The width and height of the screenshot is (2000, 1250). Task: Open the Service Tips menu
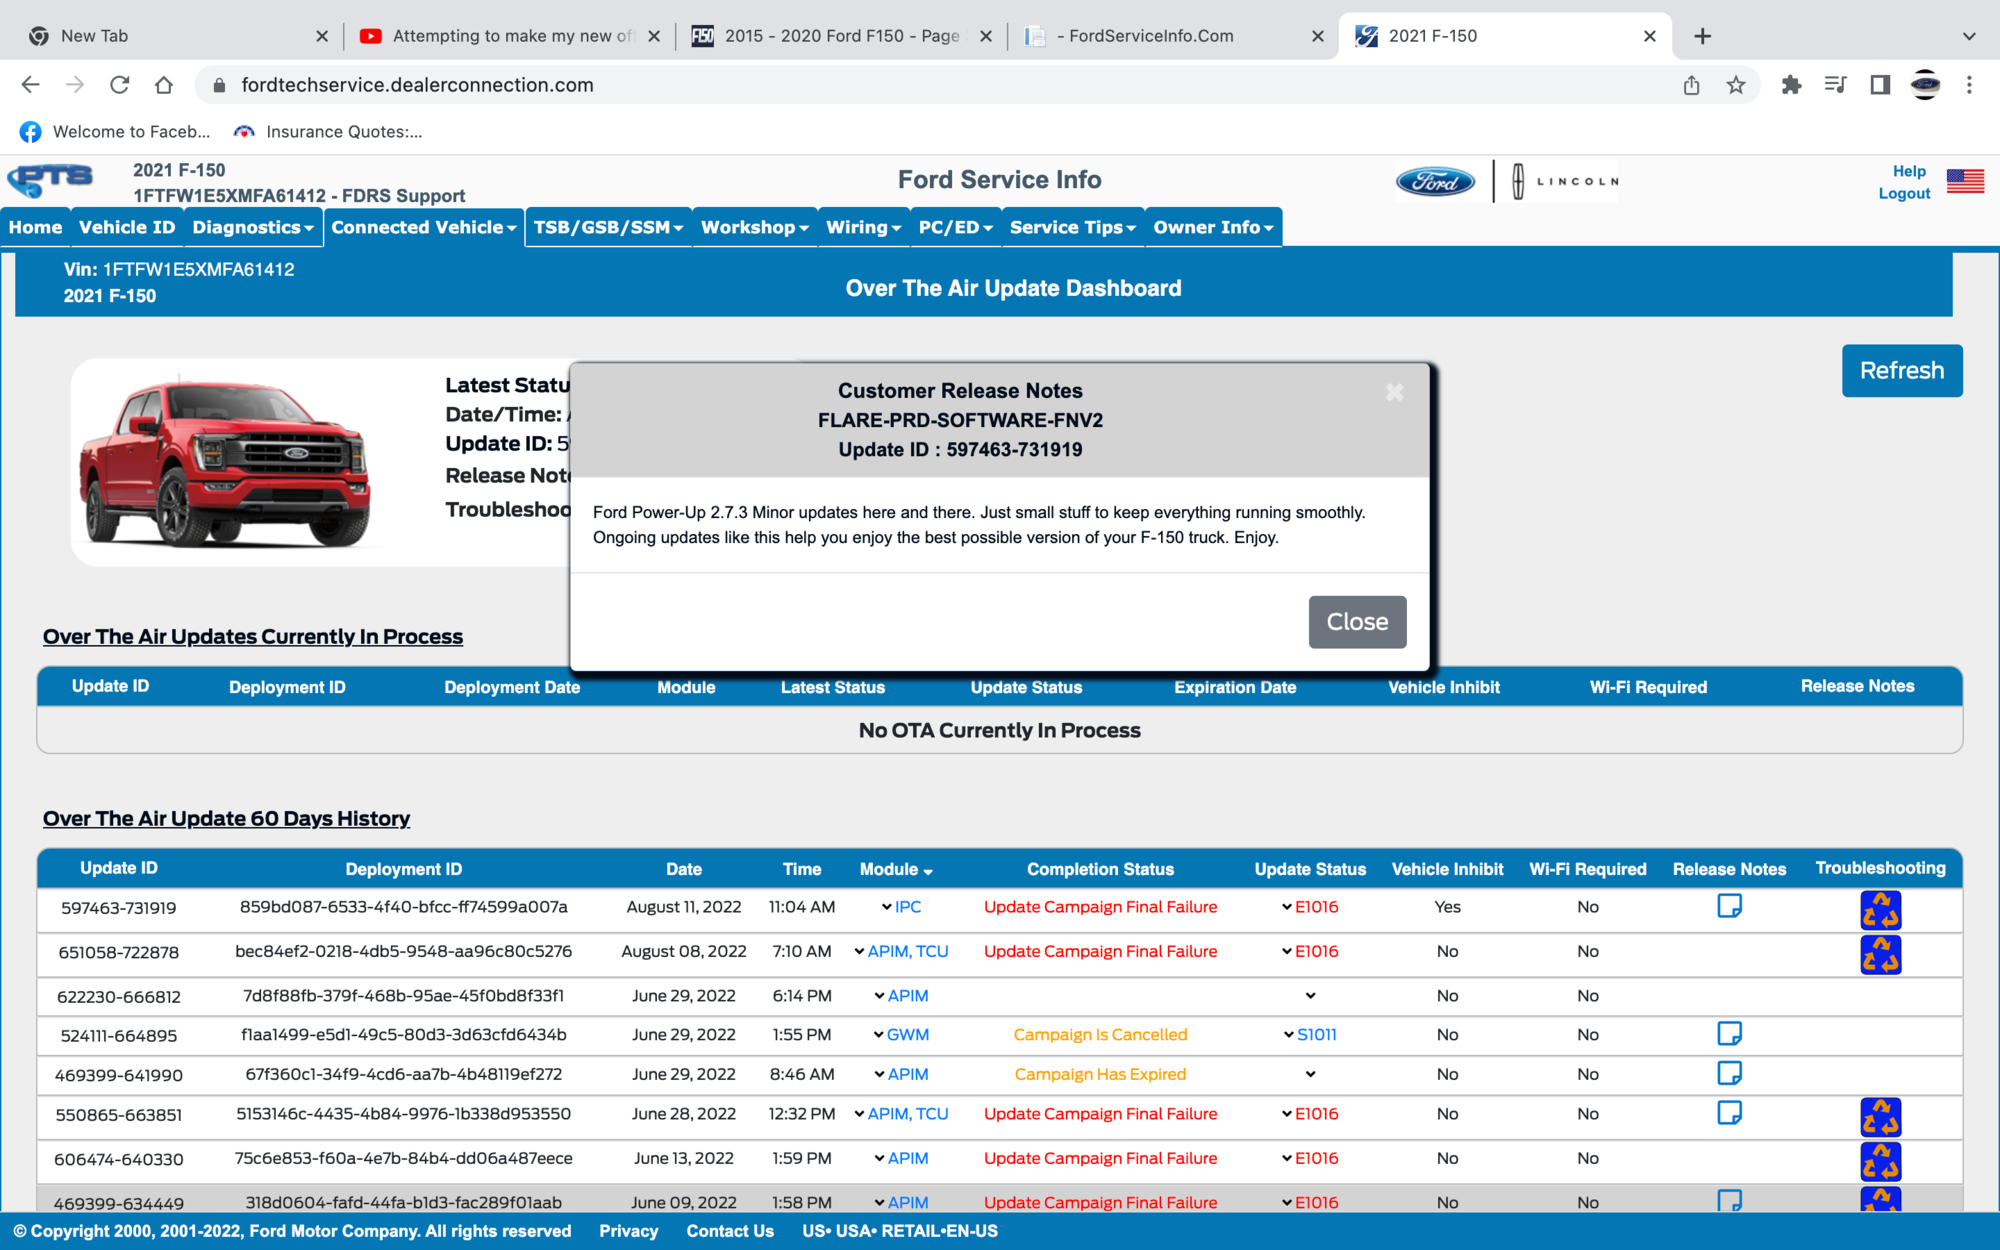click(1071, 227)
